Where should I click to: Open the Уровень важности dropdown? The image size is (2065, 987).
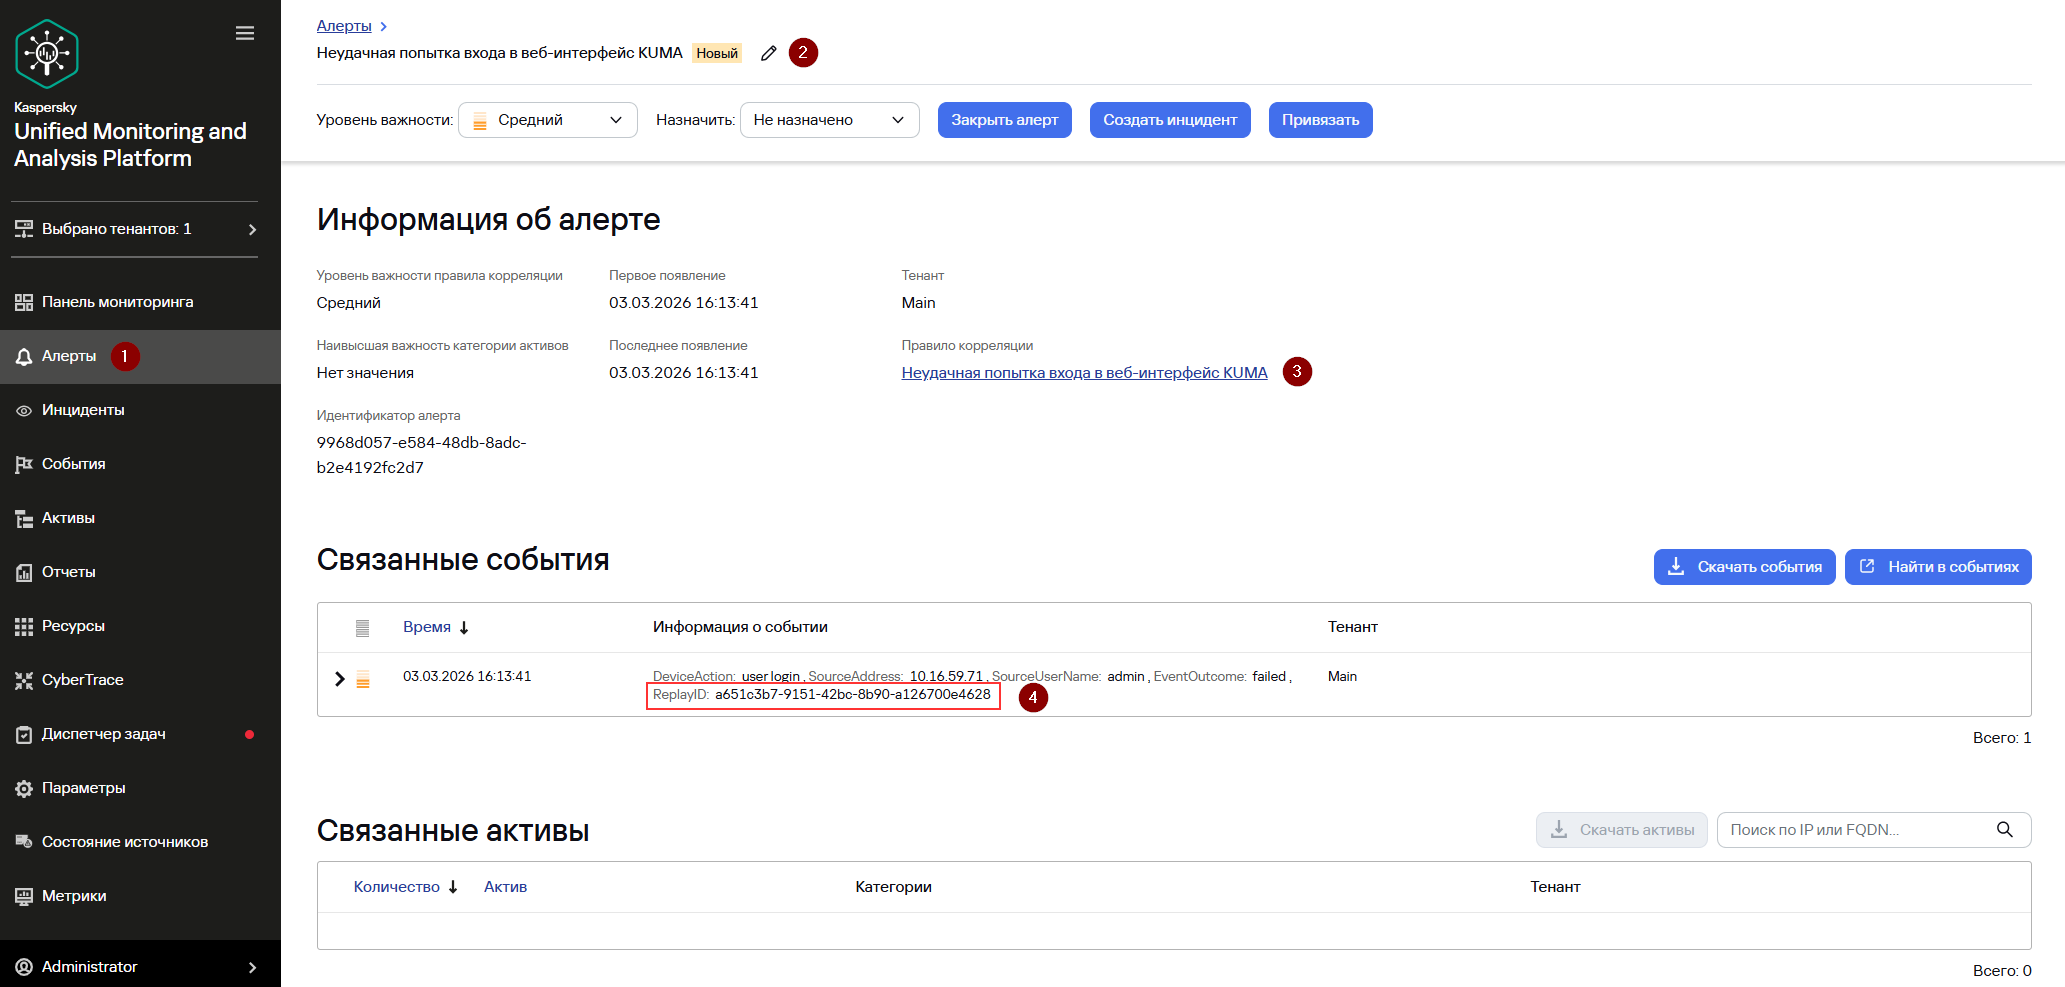(548, 120)
